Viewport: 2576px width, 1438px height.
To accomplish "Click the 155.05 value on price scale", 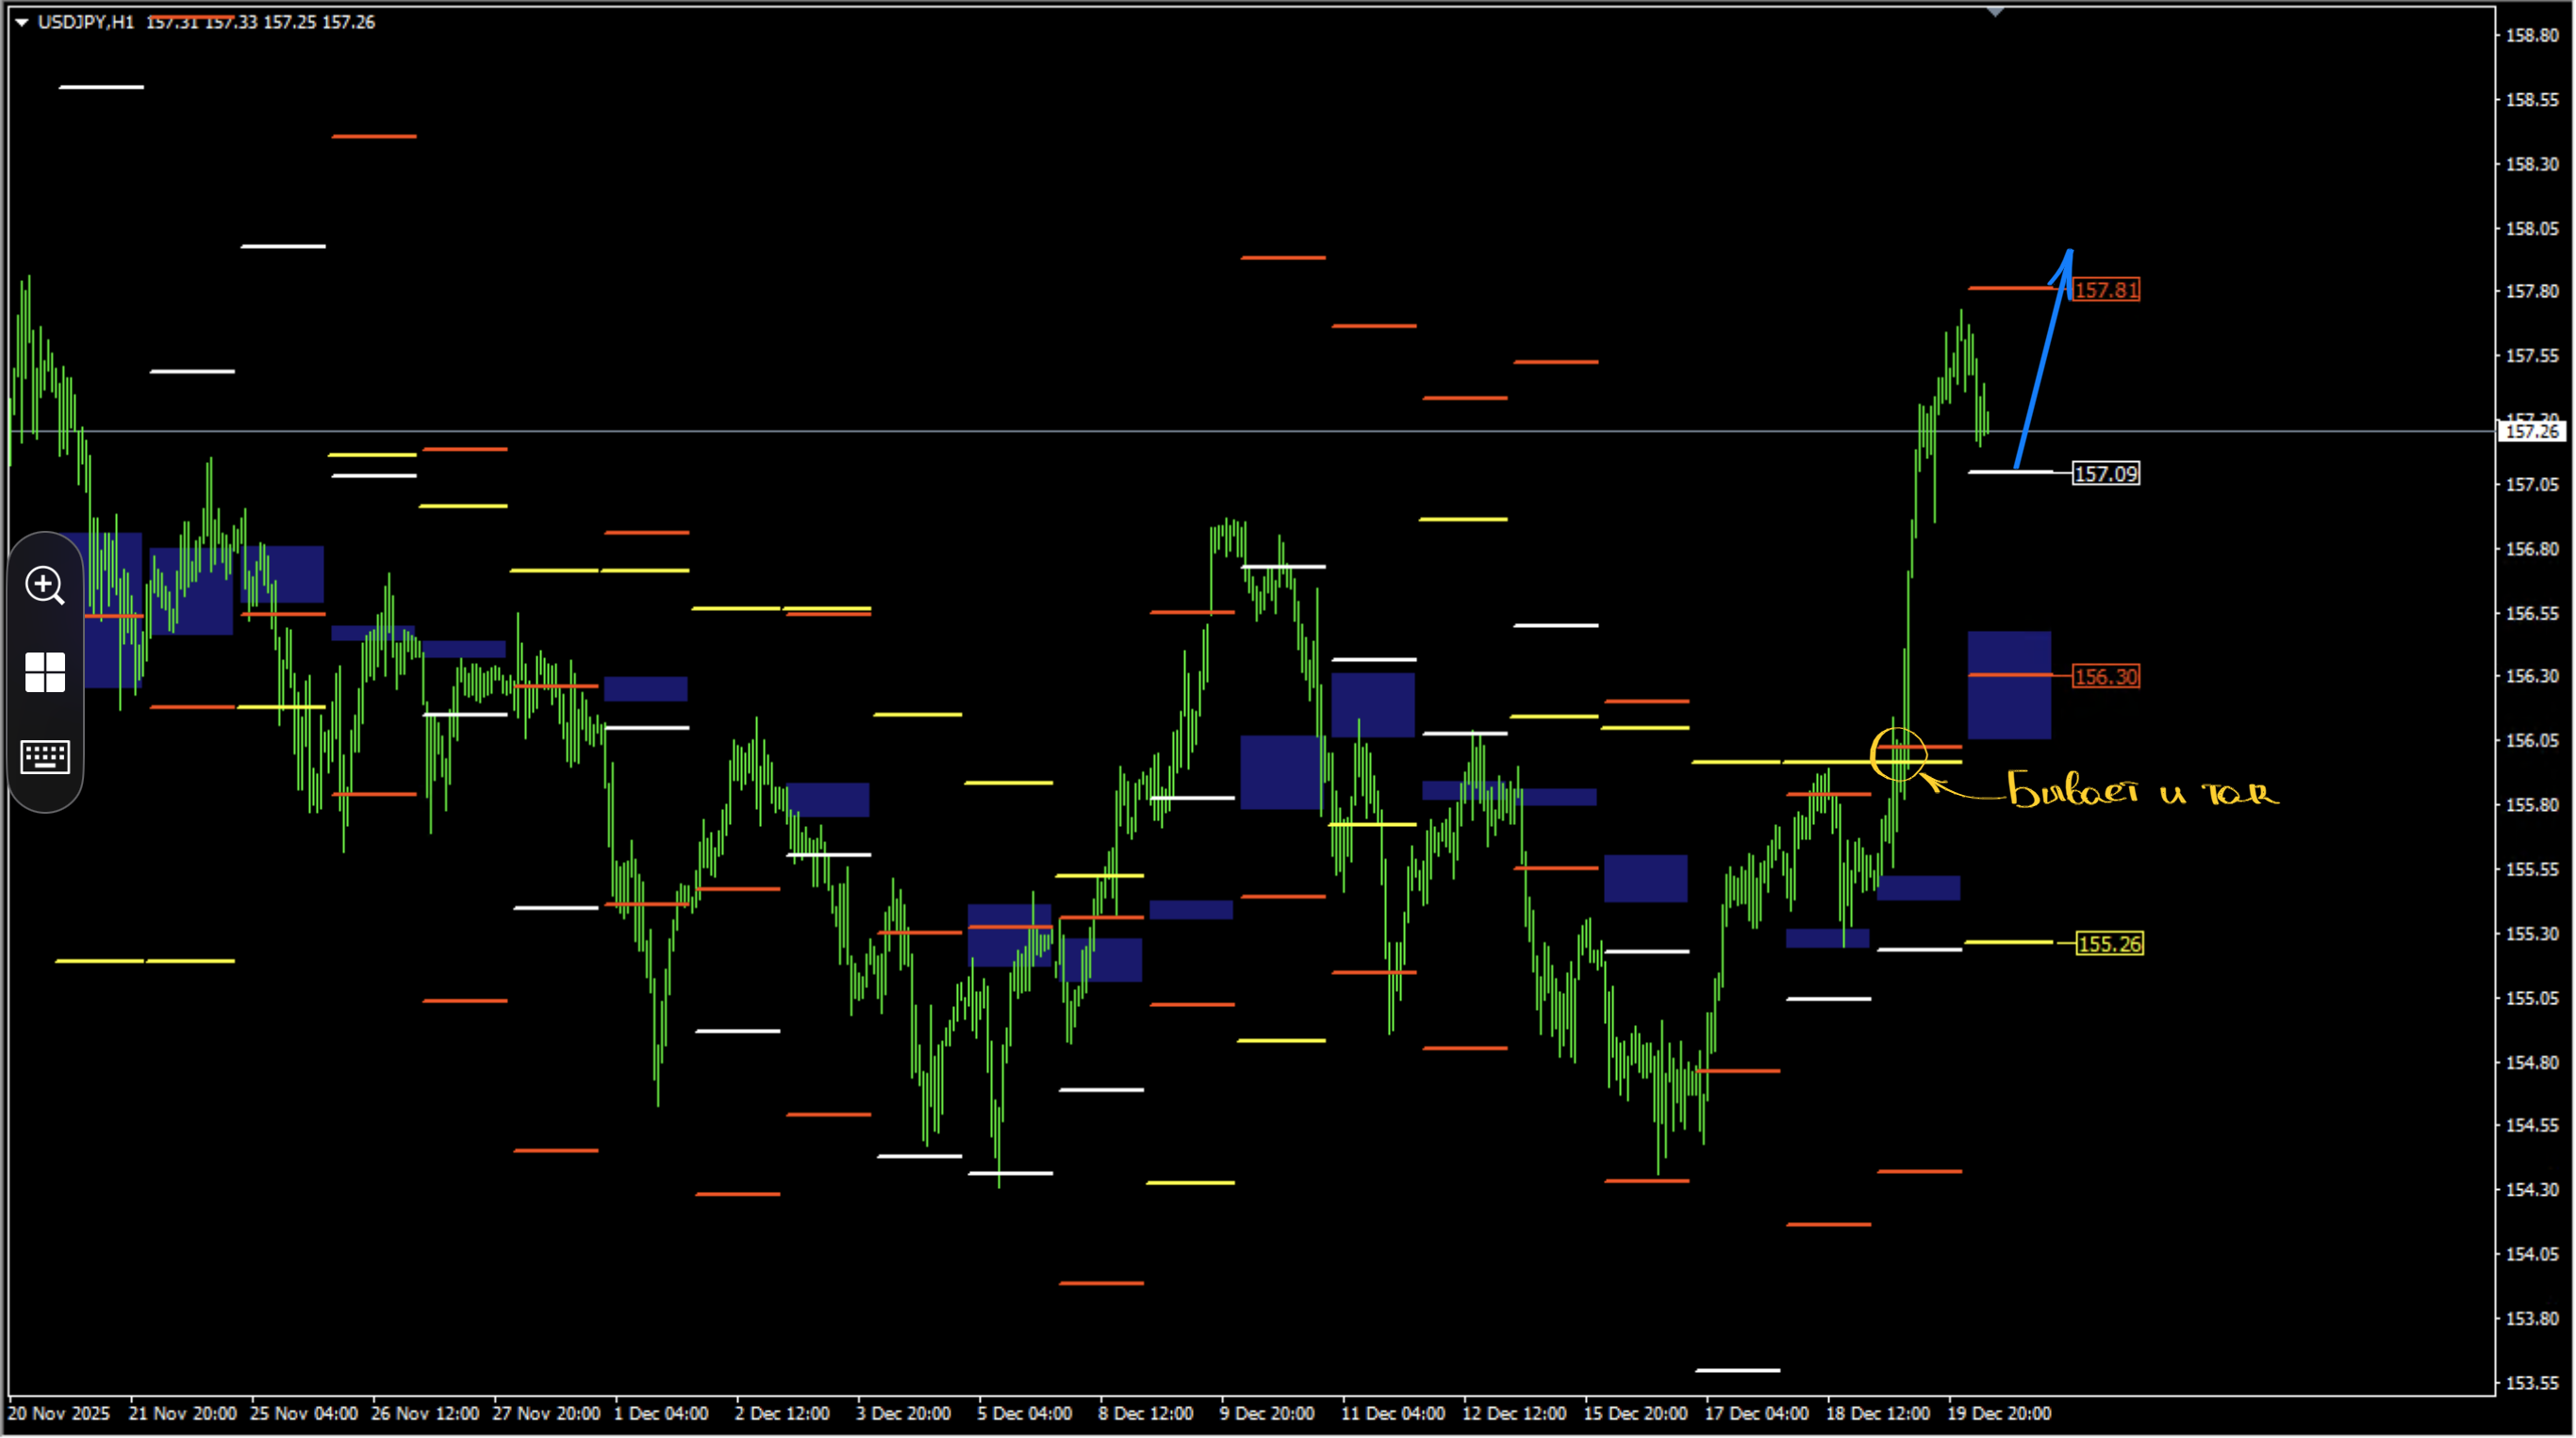I will [x=2533, y=998].
